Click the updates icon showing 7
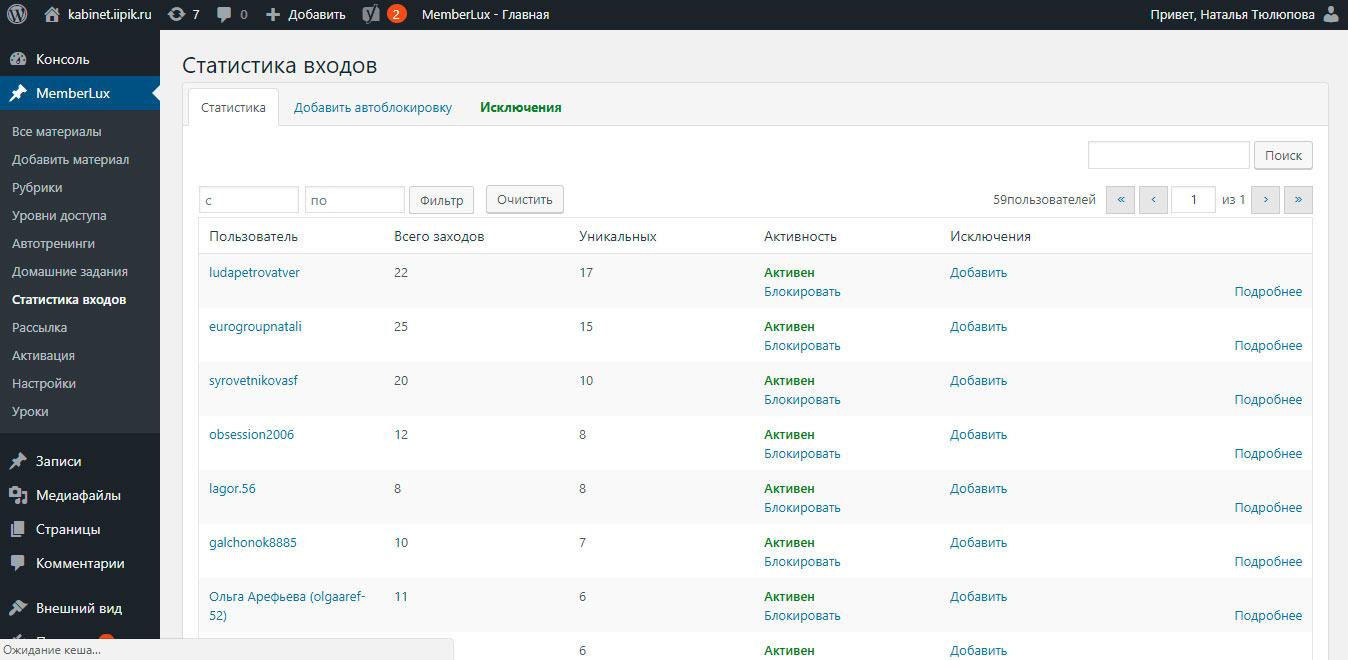This screenshot has width=1348, height=660. (x=177, y=14)
